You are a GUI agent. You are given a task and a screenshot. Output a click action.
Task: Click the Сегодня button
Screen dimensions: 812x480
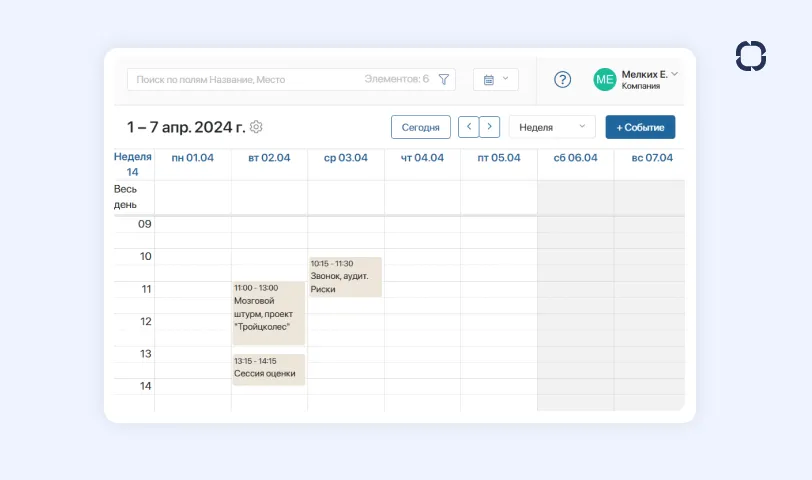(420, 127)
